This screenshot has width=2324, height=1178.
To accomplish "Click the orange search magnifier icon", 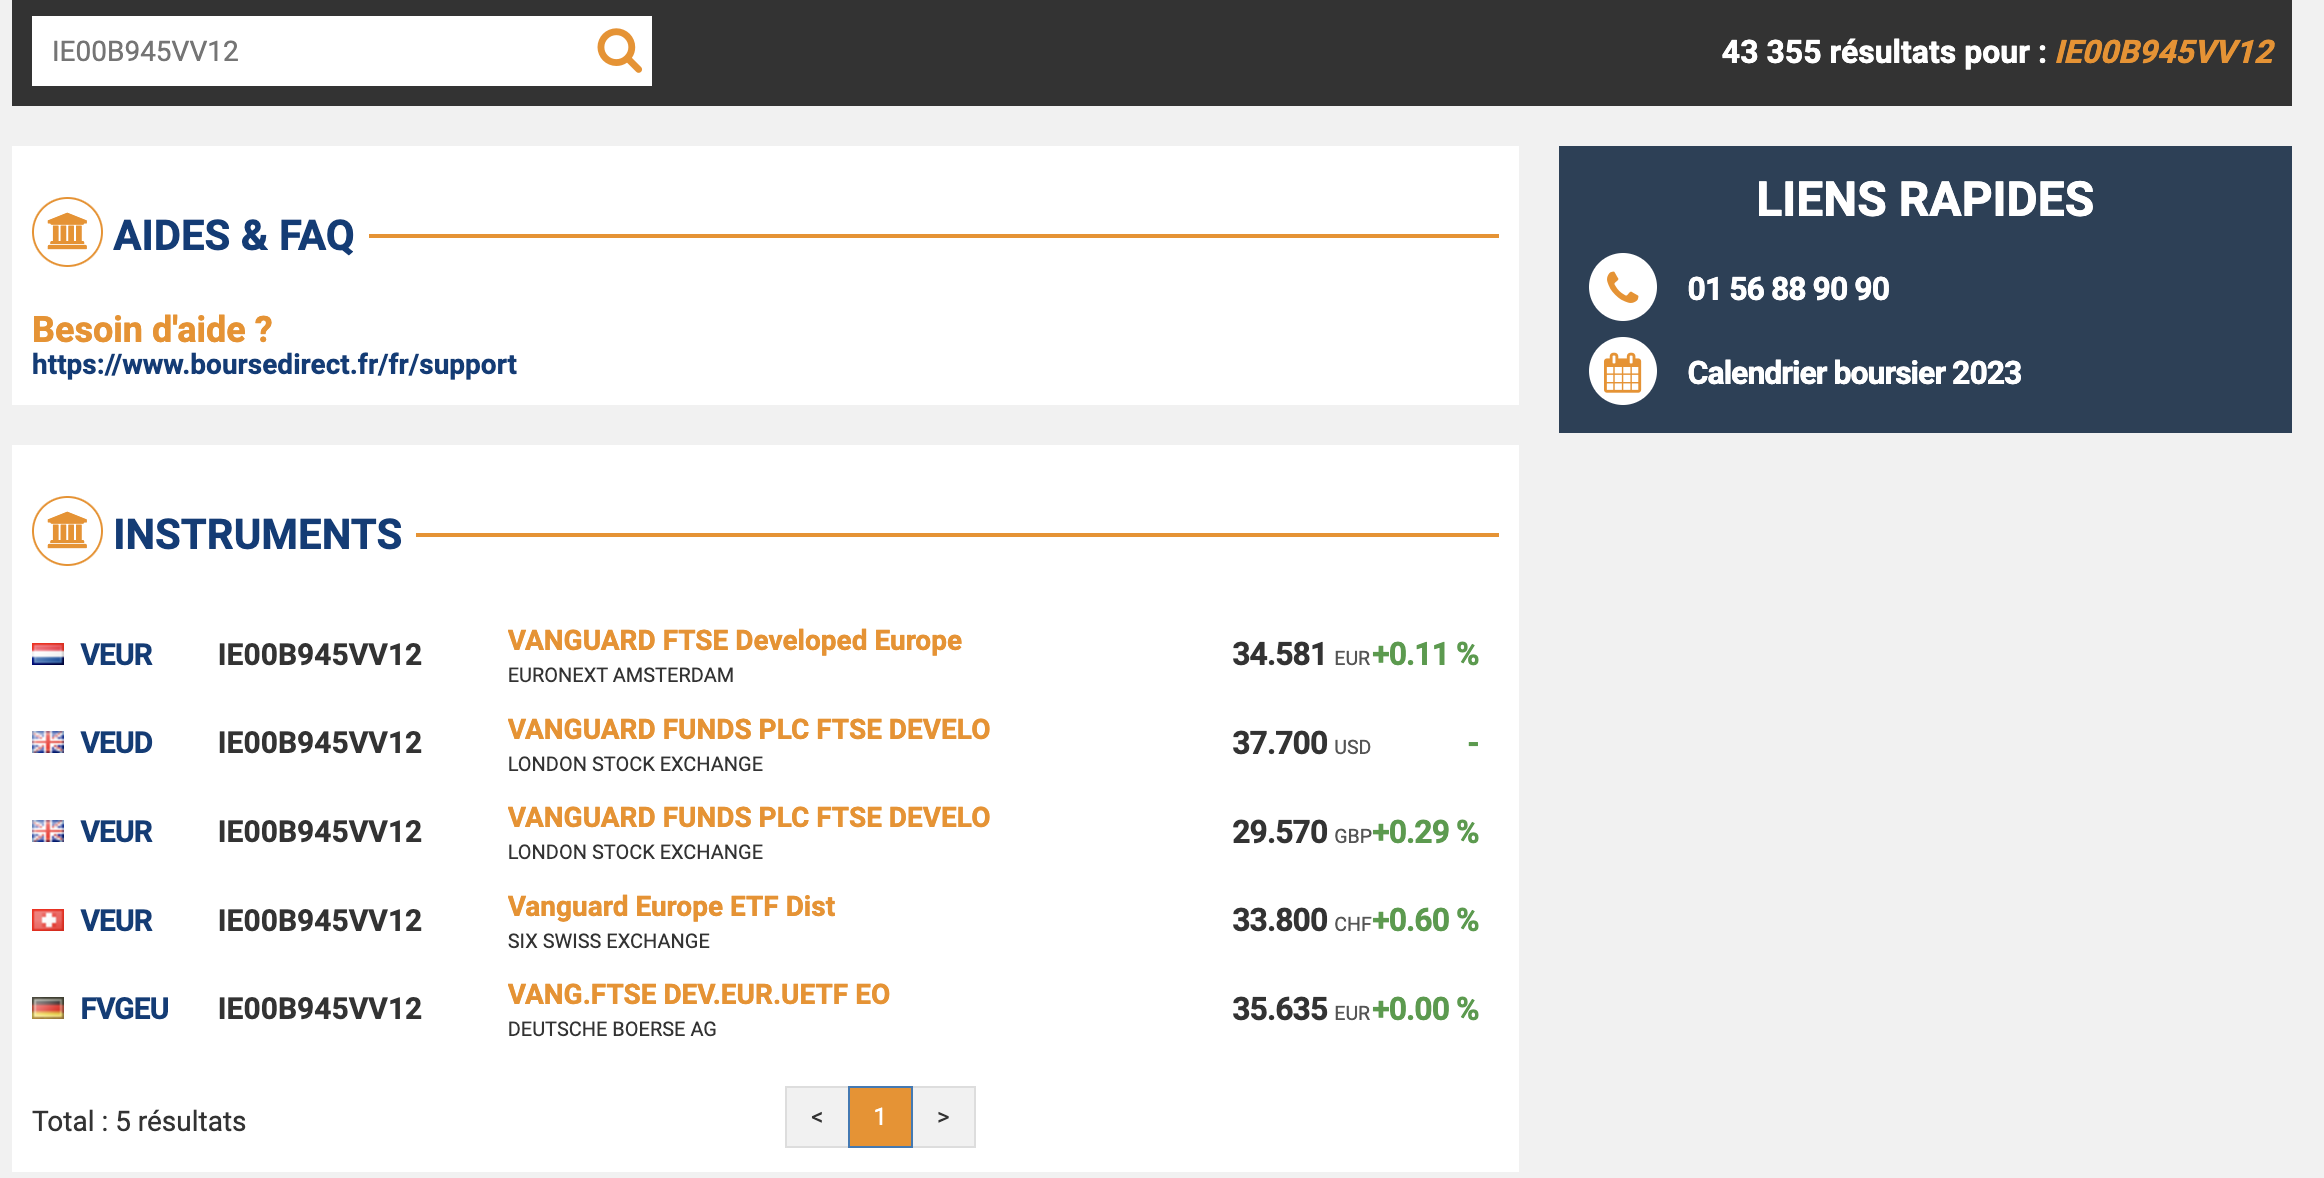I will (x=619, y=50).
